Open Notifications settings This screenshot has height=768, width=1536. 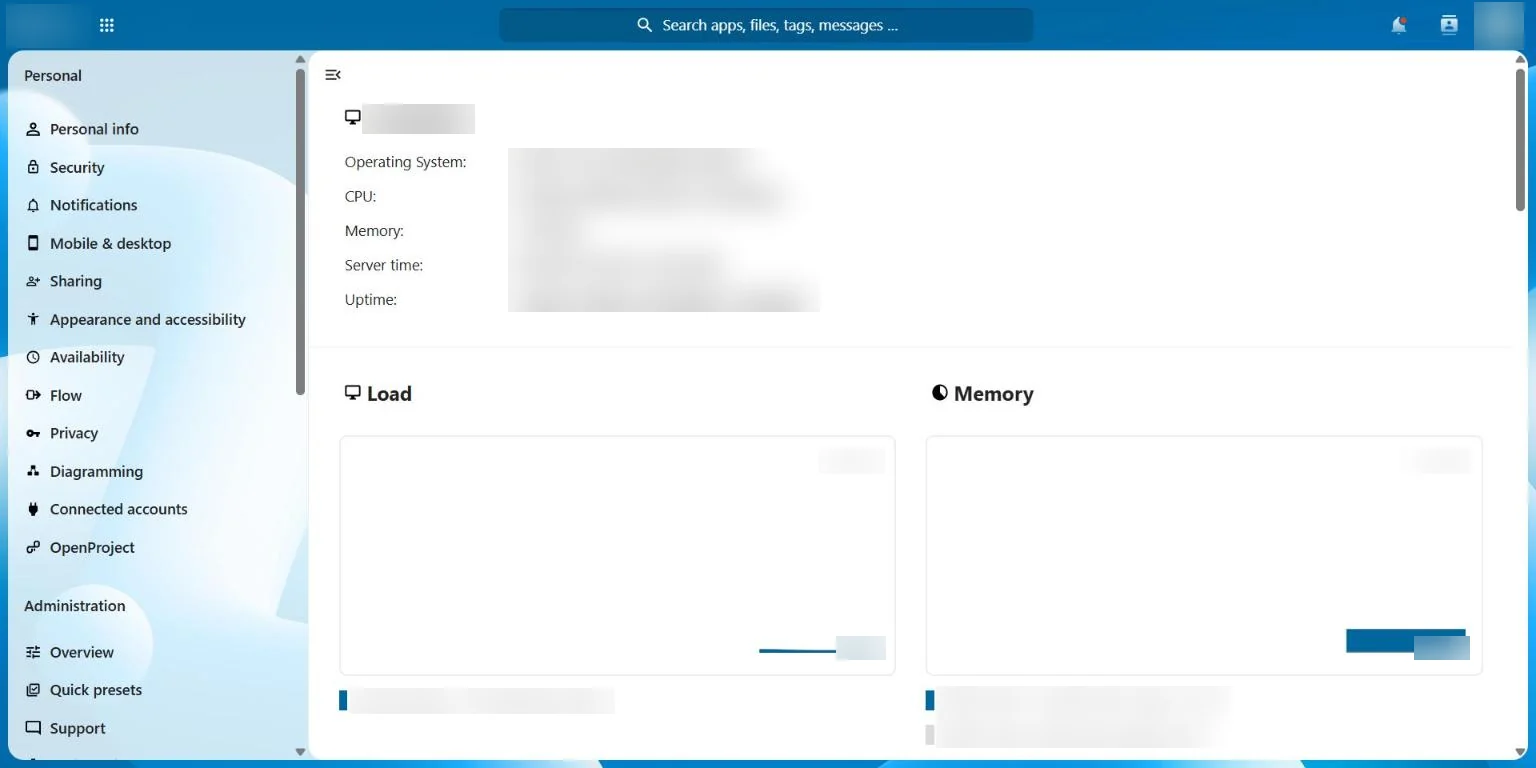tap(154, 205)
